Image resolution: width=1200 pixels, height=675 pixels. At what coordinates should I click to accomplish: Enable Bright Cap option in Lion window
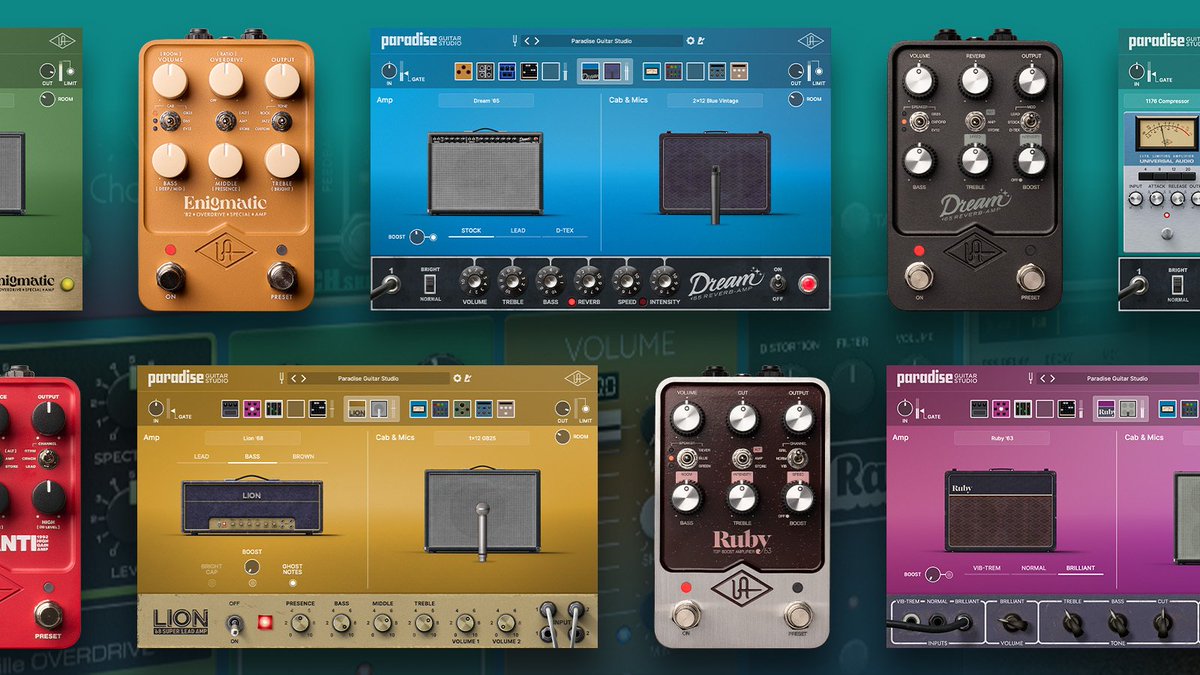pos(211,582)
